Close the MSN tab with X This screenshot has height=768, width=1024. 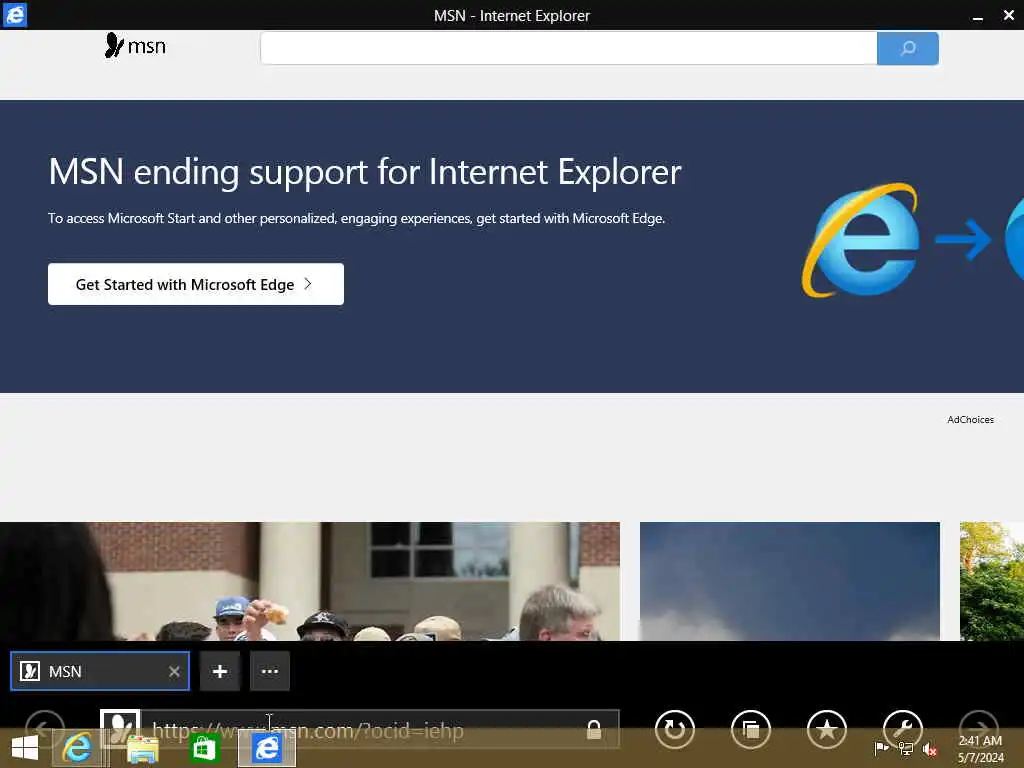tap(174, 671)
